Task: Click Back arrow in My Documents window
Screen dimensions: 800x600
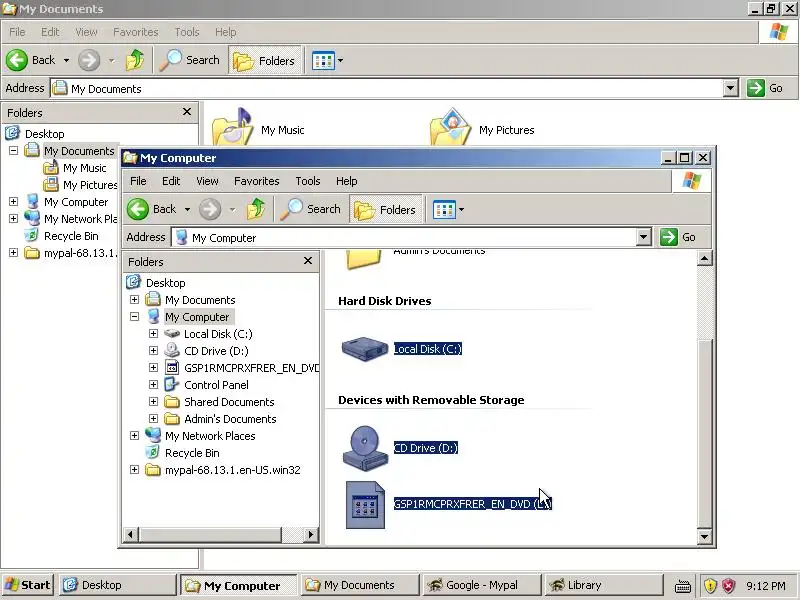Action: (17, 60)
